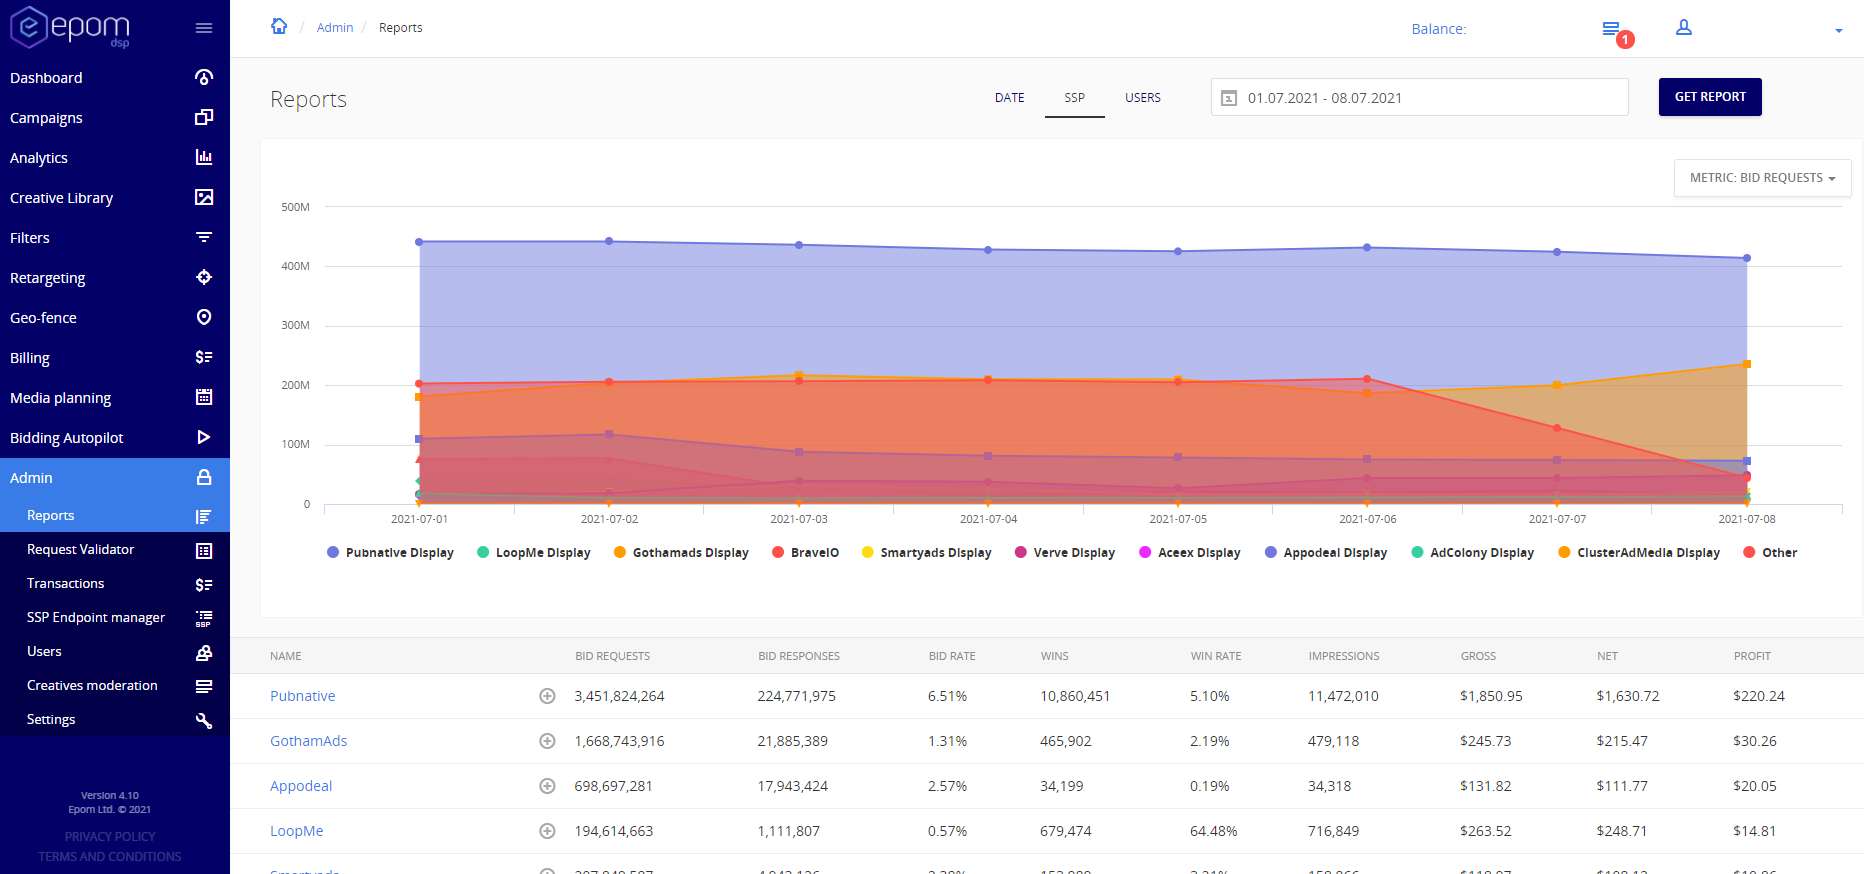Viewport: 1864px width, 874px height.
Task: Expand the LoopMe row details
Action: [x=547, y=831]
